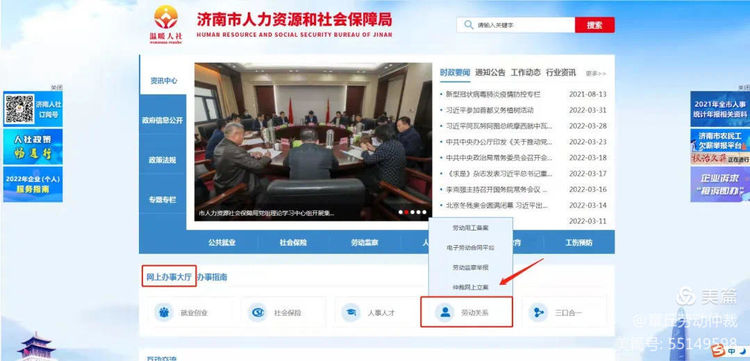Click the meeting photo in the slideshow
Image resolution: width=750 pixels, height=361 pixels.
tap(313, 142)
